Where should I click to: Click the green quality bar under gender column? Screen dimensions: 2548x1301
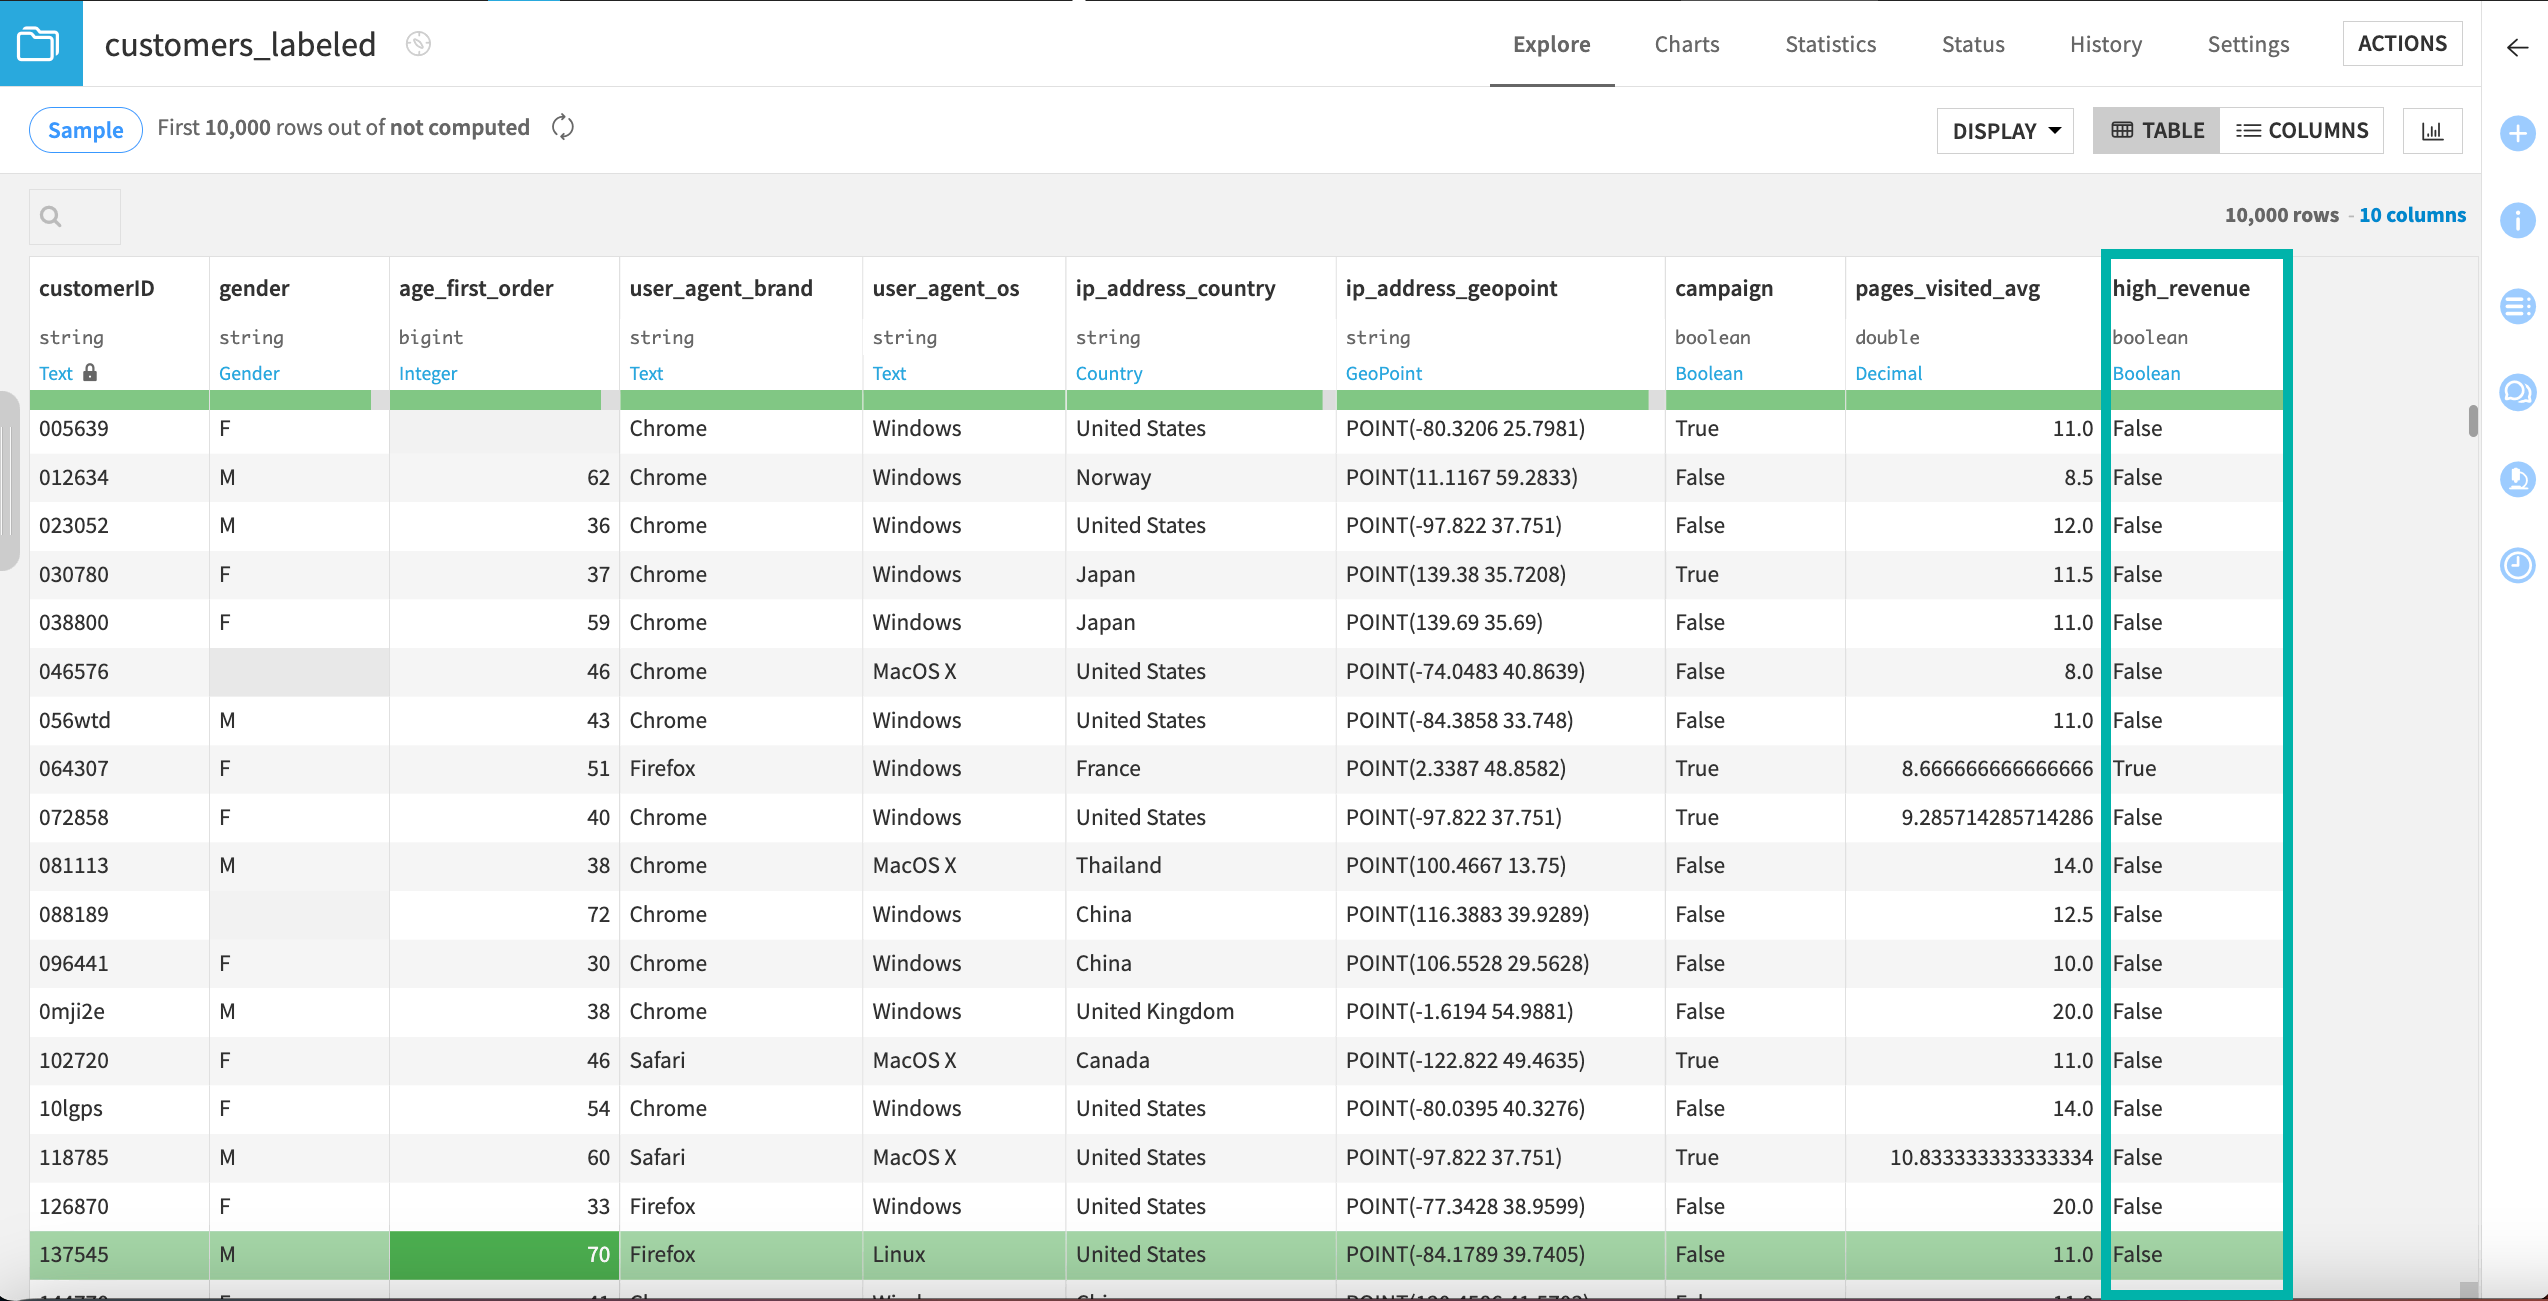point(291,399)
